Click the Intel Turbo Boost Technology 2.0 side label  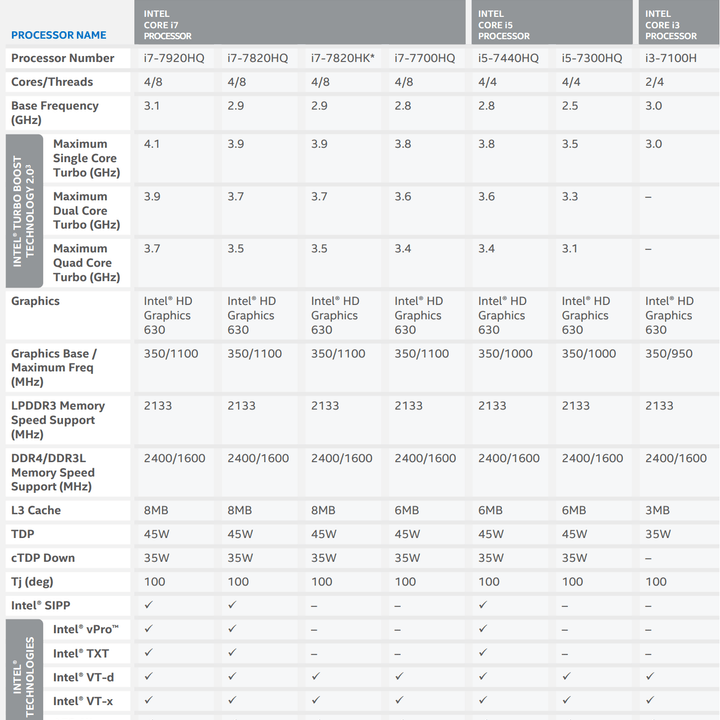[x=24, y=211]
